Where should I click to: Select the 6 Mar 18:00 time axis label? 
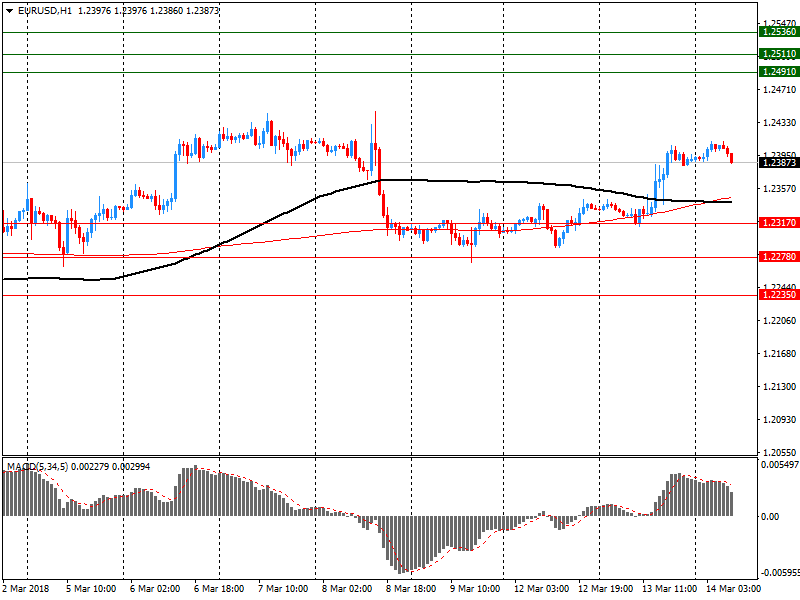coord(219,589)
